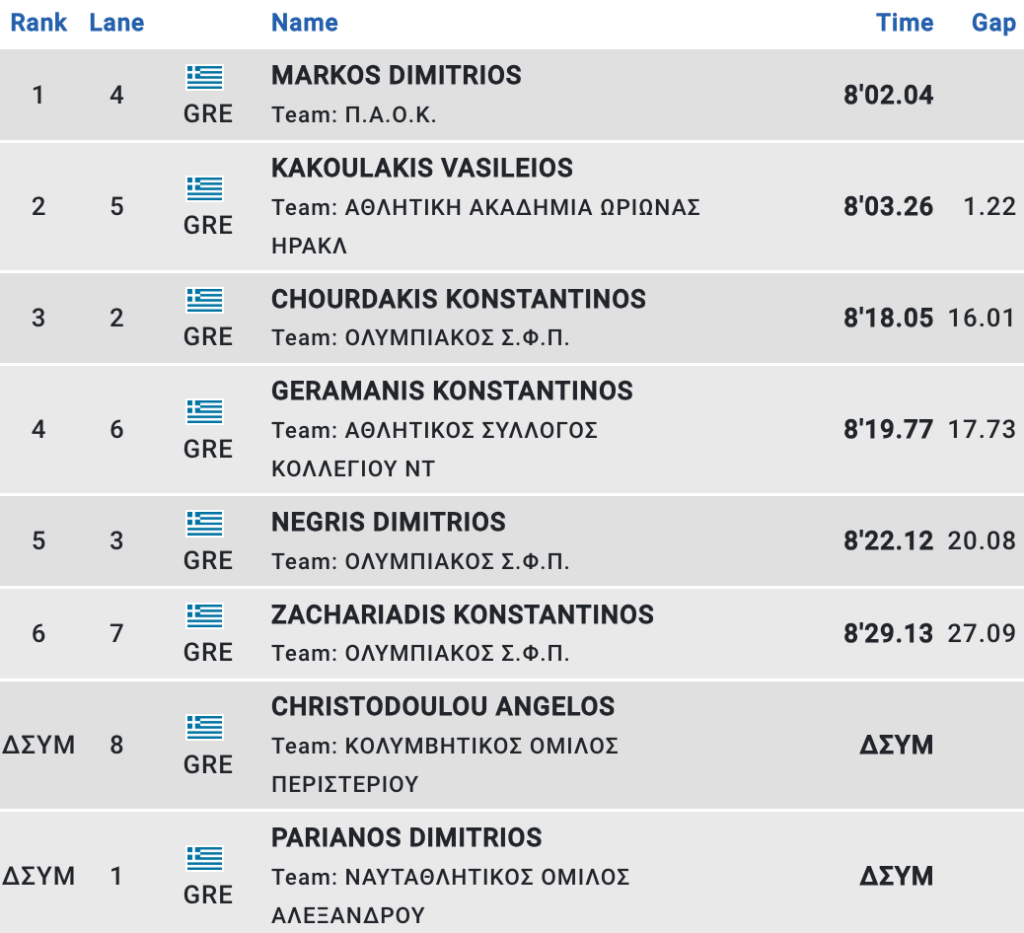Screen dimensions: 1024x933
Task: Click the Greek flag beside Negris Dimitrios
Action: pyautogui.click(x=204, y=524)
